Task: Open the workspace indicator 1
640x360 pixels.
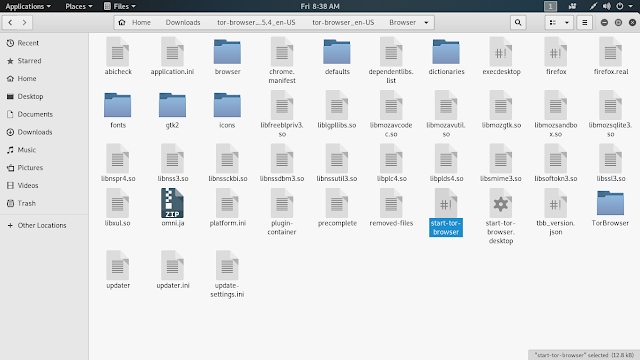Action: point(550,6)
